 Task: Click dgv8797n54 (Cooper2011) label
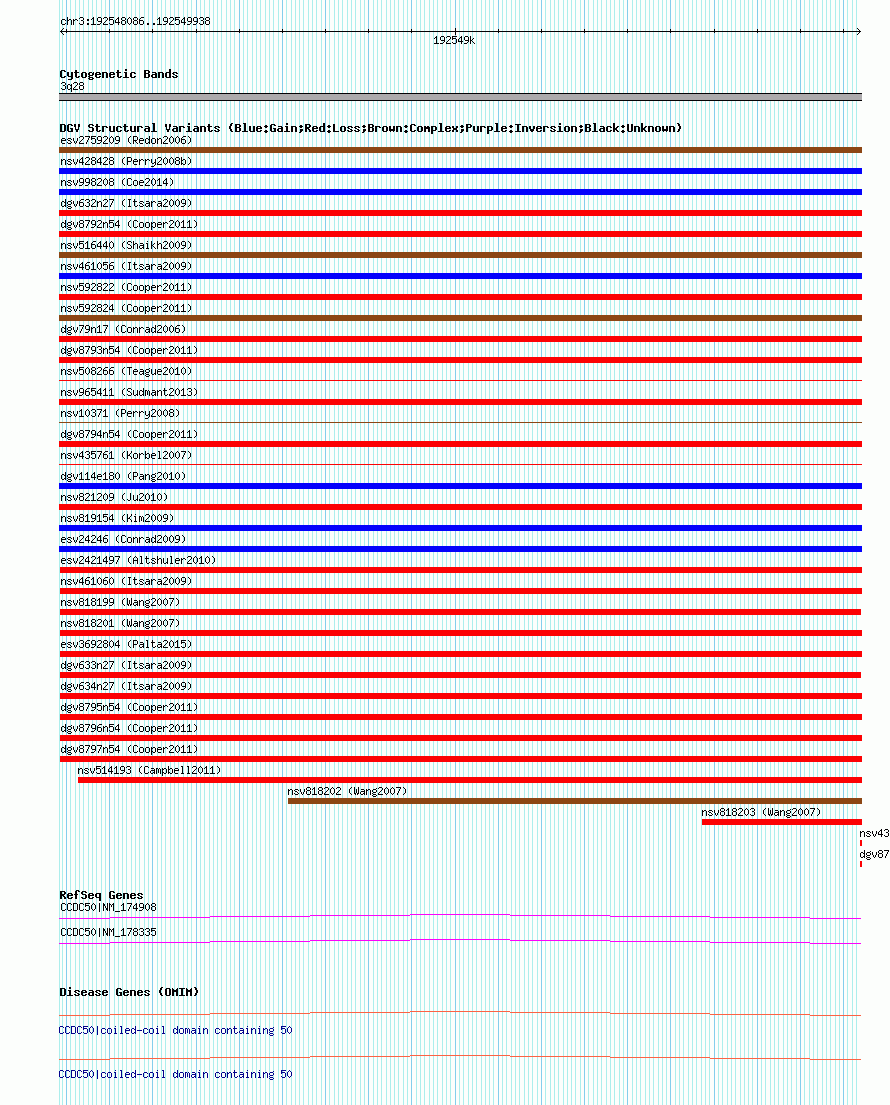point(129,749)
